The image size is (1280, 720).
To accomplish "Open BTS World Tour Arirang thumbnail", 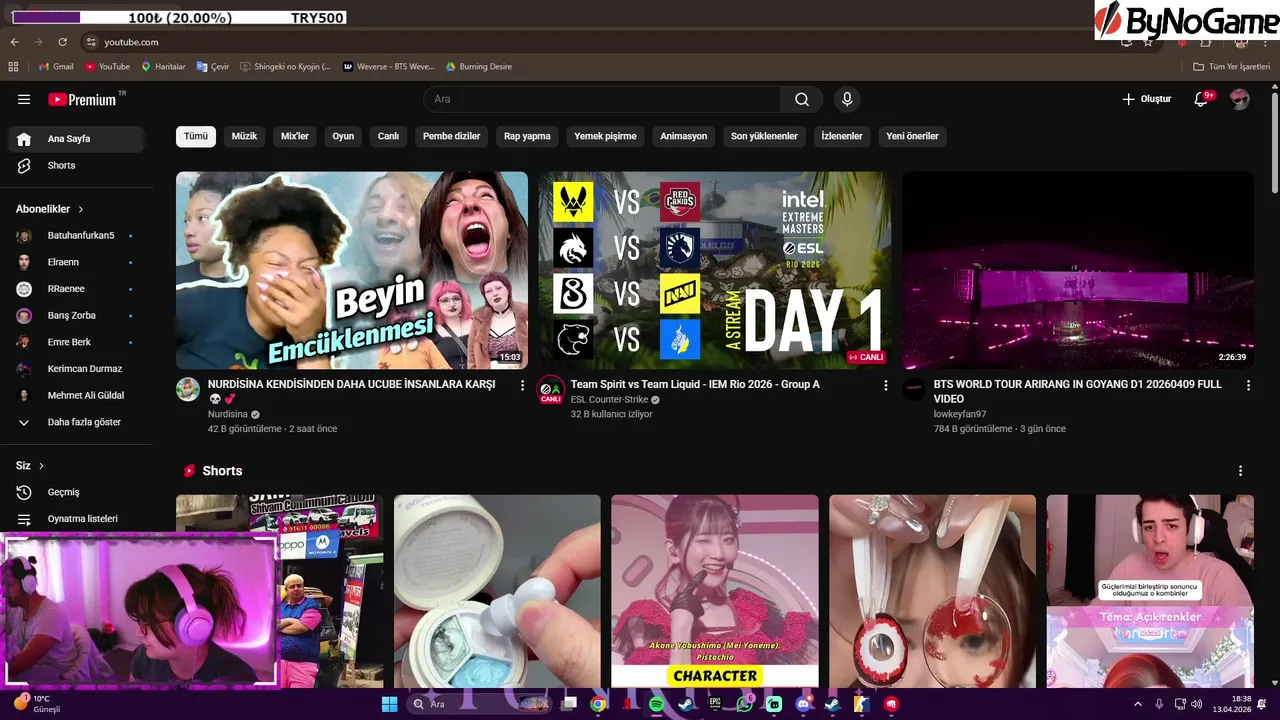I will point(1078,270).
